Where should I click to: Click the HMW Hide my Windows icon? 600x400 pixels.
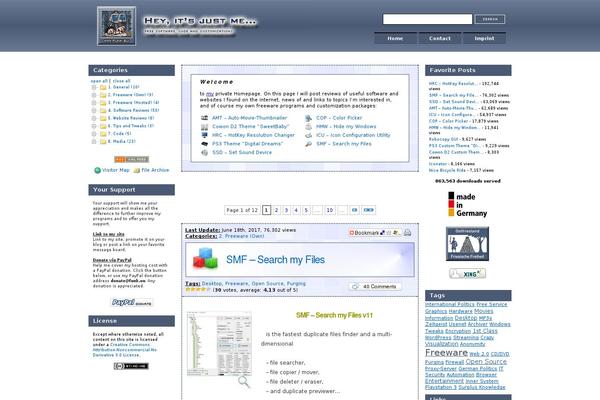click(308, 127)
